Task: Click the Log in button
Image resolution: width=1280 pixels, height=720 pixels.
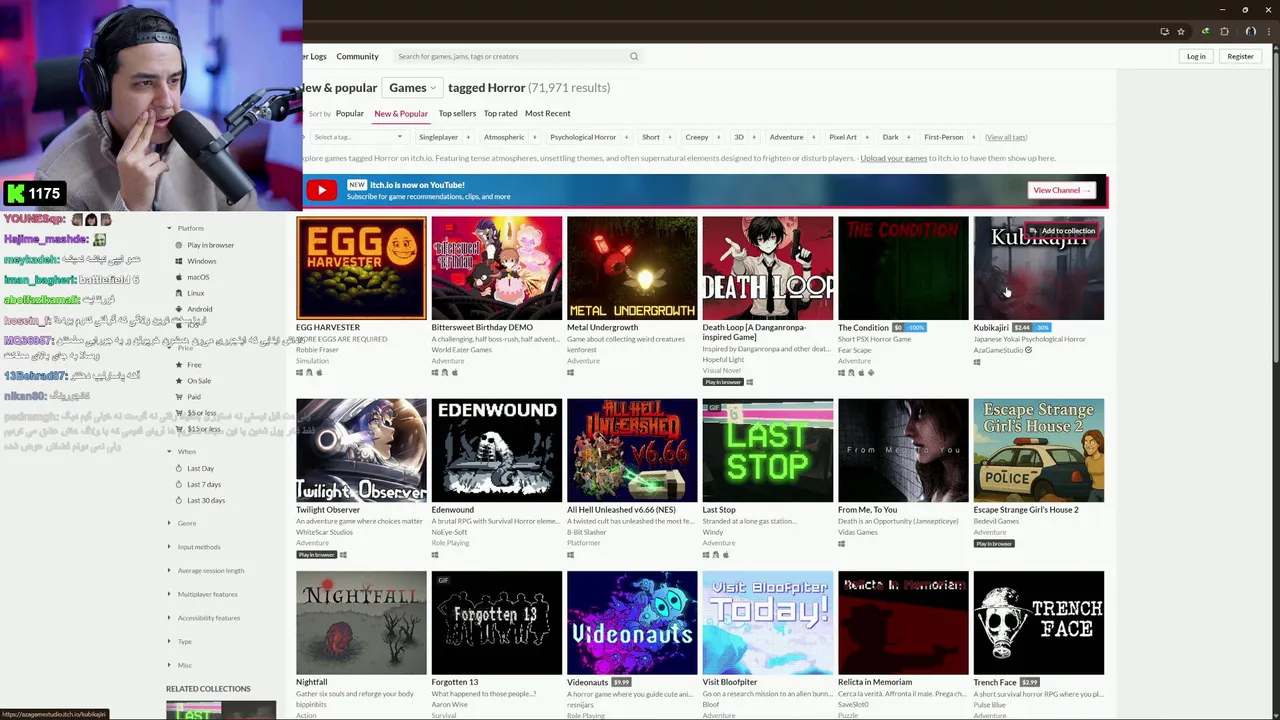Action: coord(1196,56)
